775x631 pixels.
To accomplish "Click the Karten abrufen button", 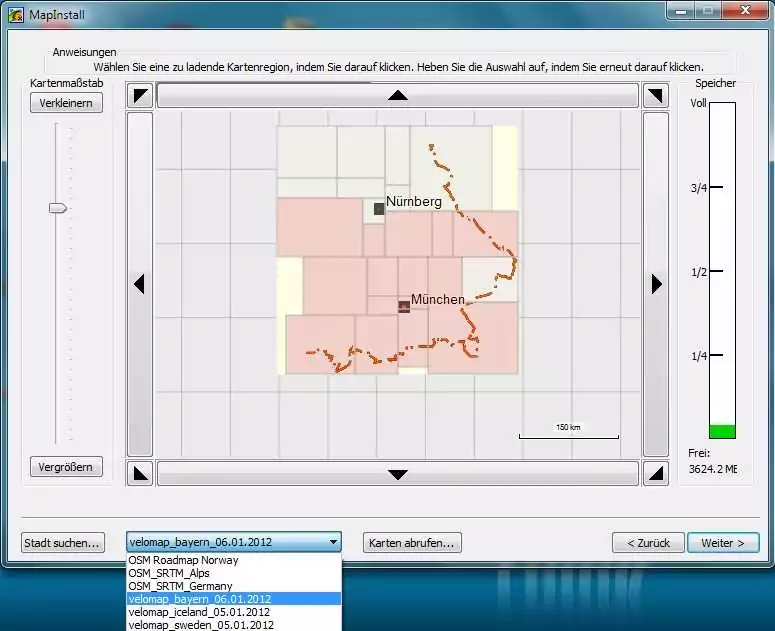I will click(x=412, y=543).
